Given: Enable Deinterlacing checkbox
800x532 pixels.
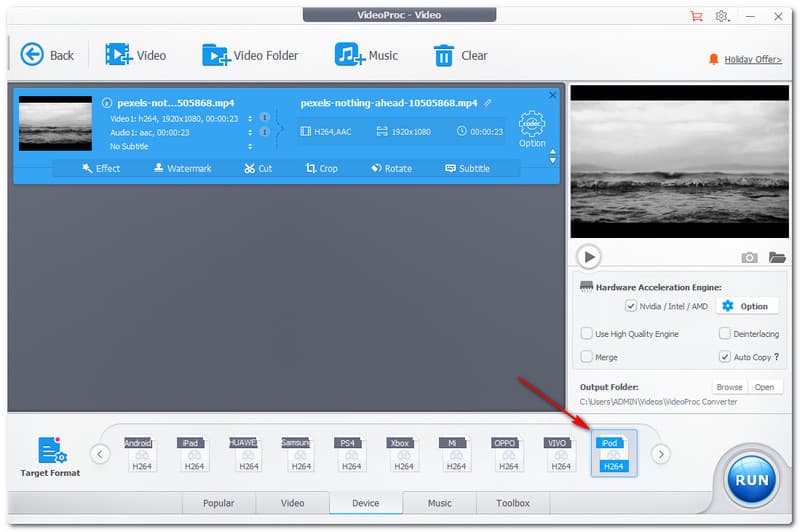Looking at the screenshot, I should pos(724,334).
